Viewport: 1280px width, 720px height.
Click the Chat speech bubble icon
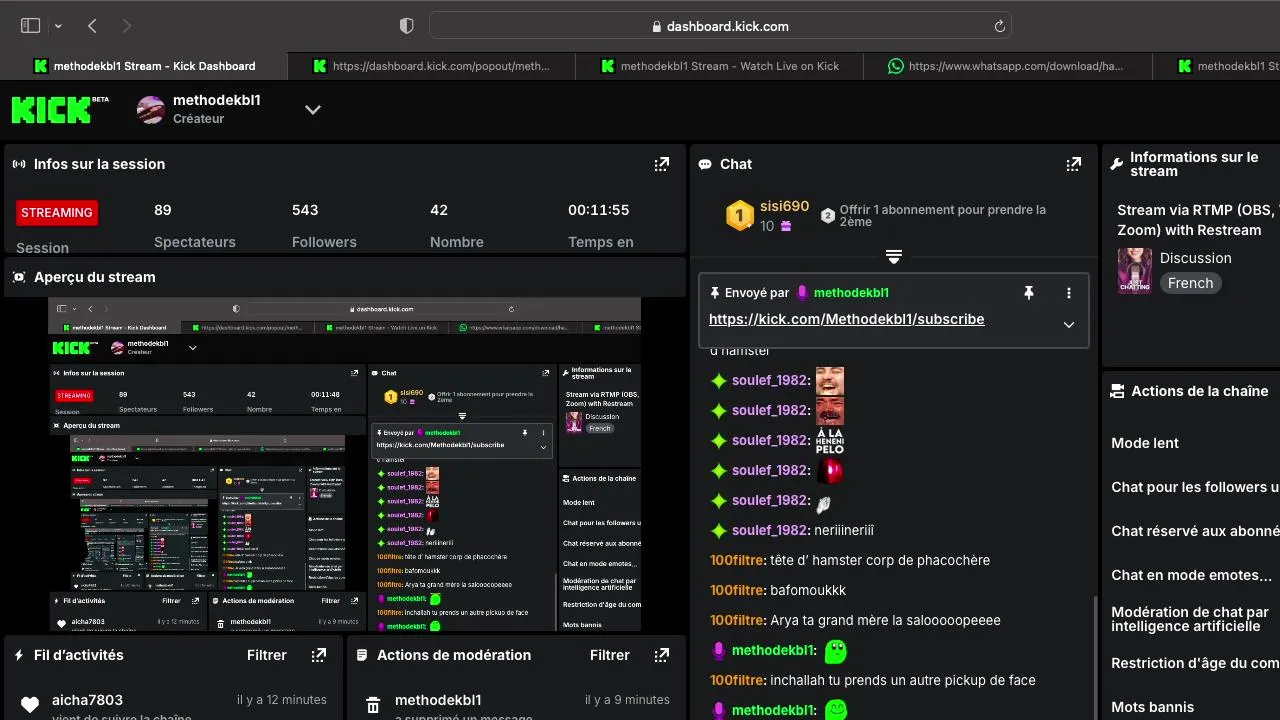point(705,164)
